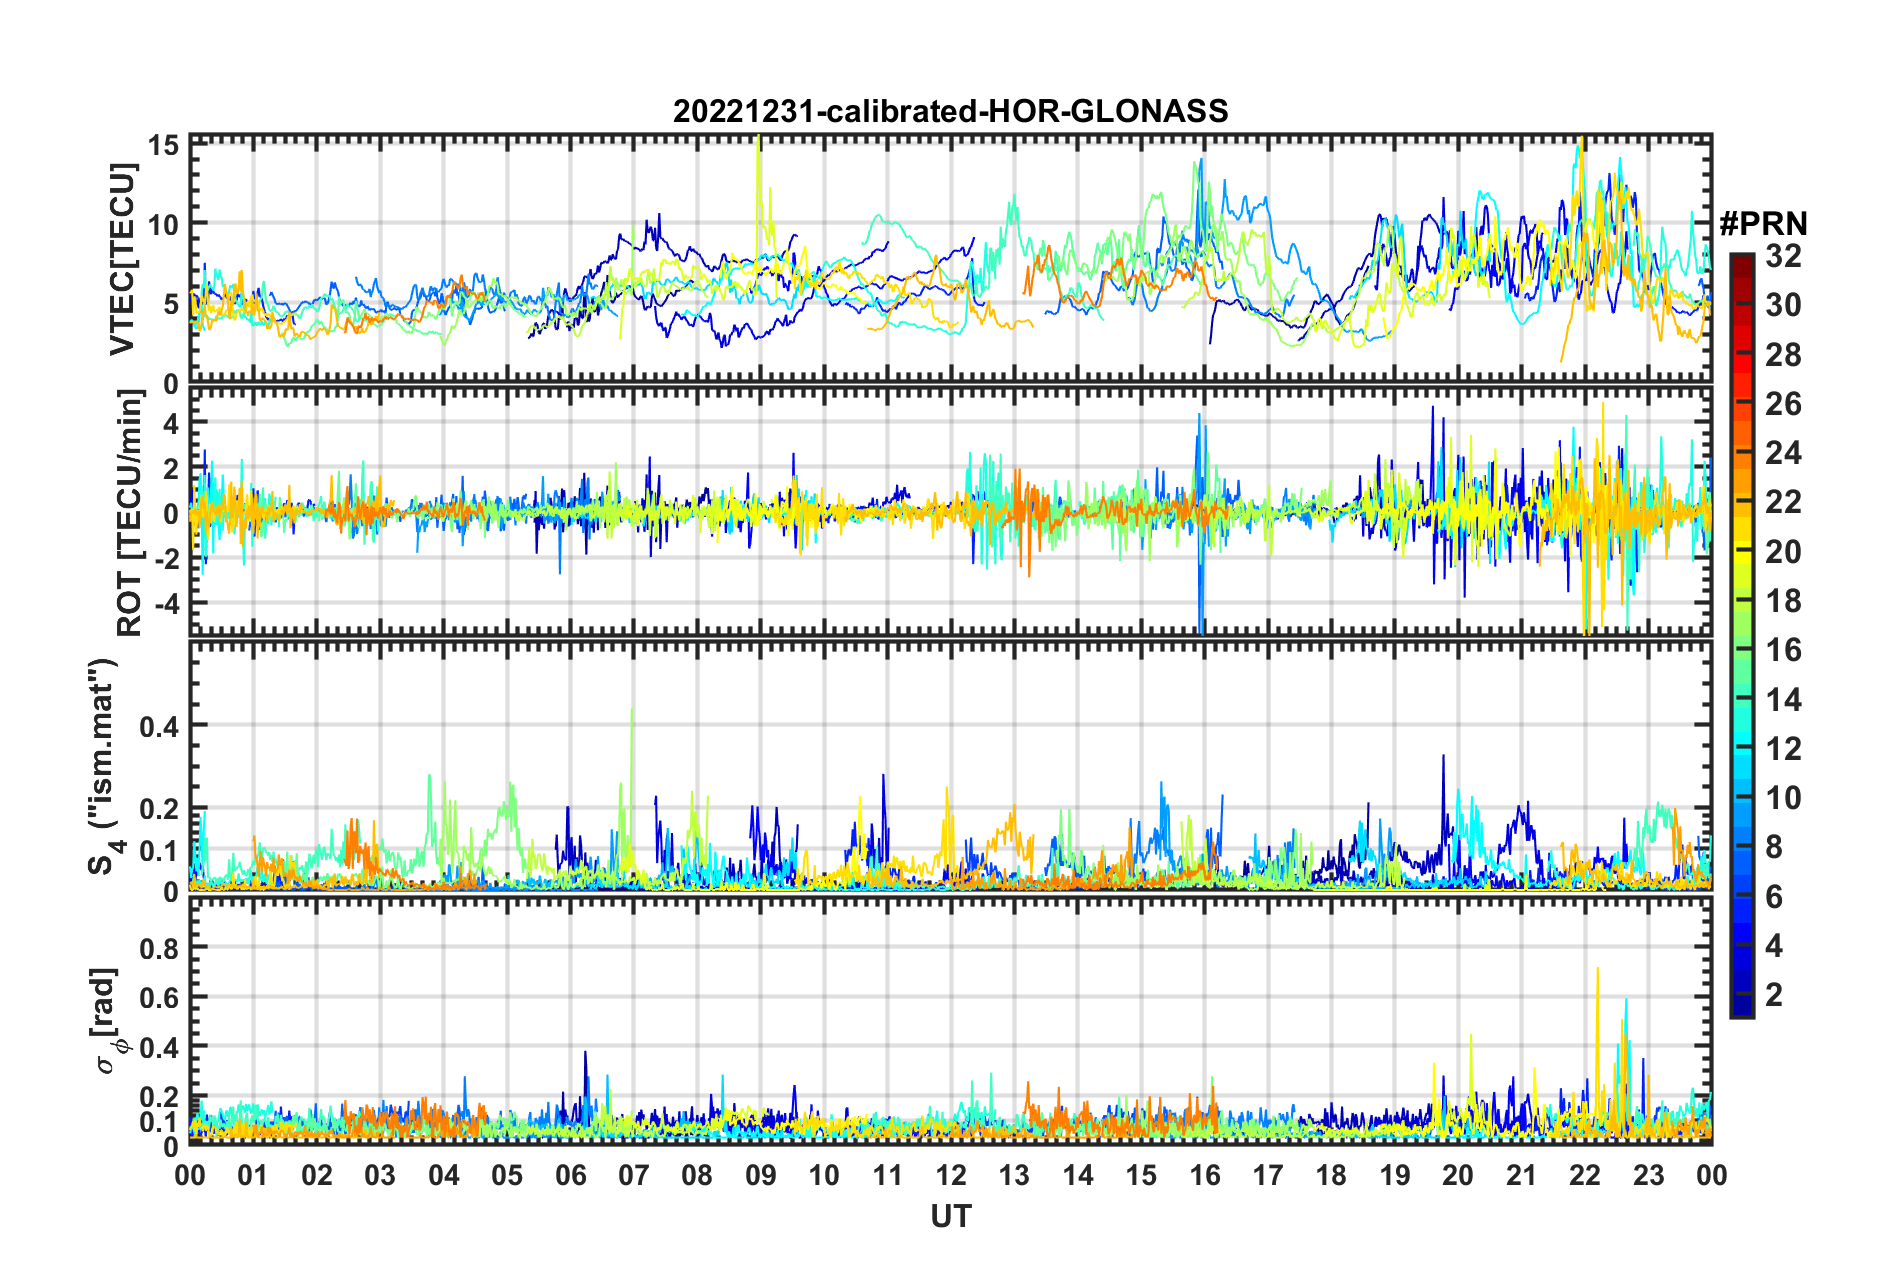1902x1272 pixels.
Task: Click x-axis tick label 02
Action: coord(317,1176)
